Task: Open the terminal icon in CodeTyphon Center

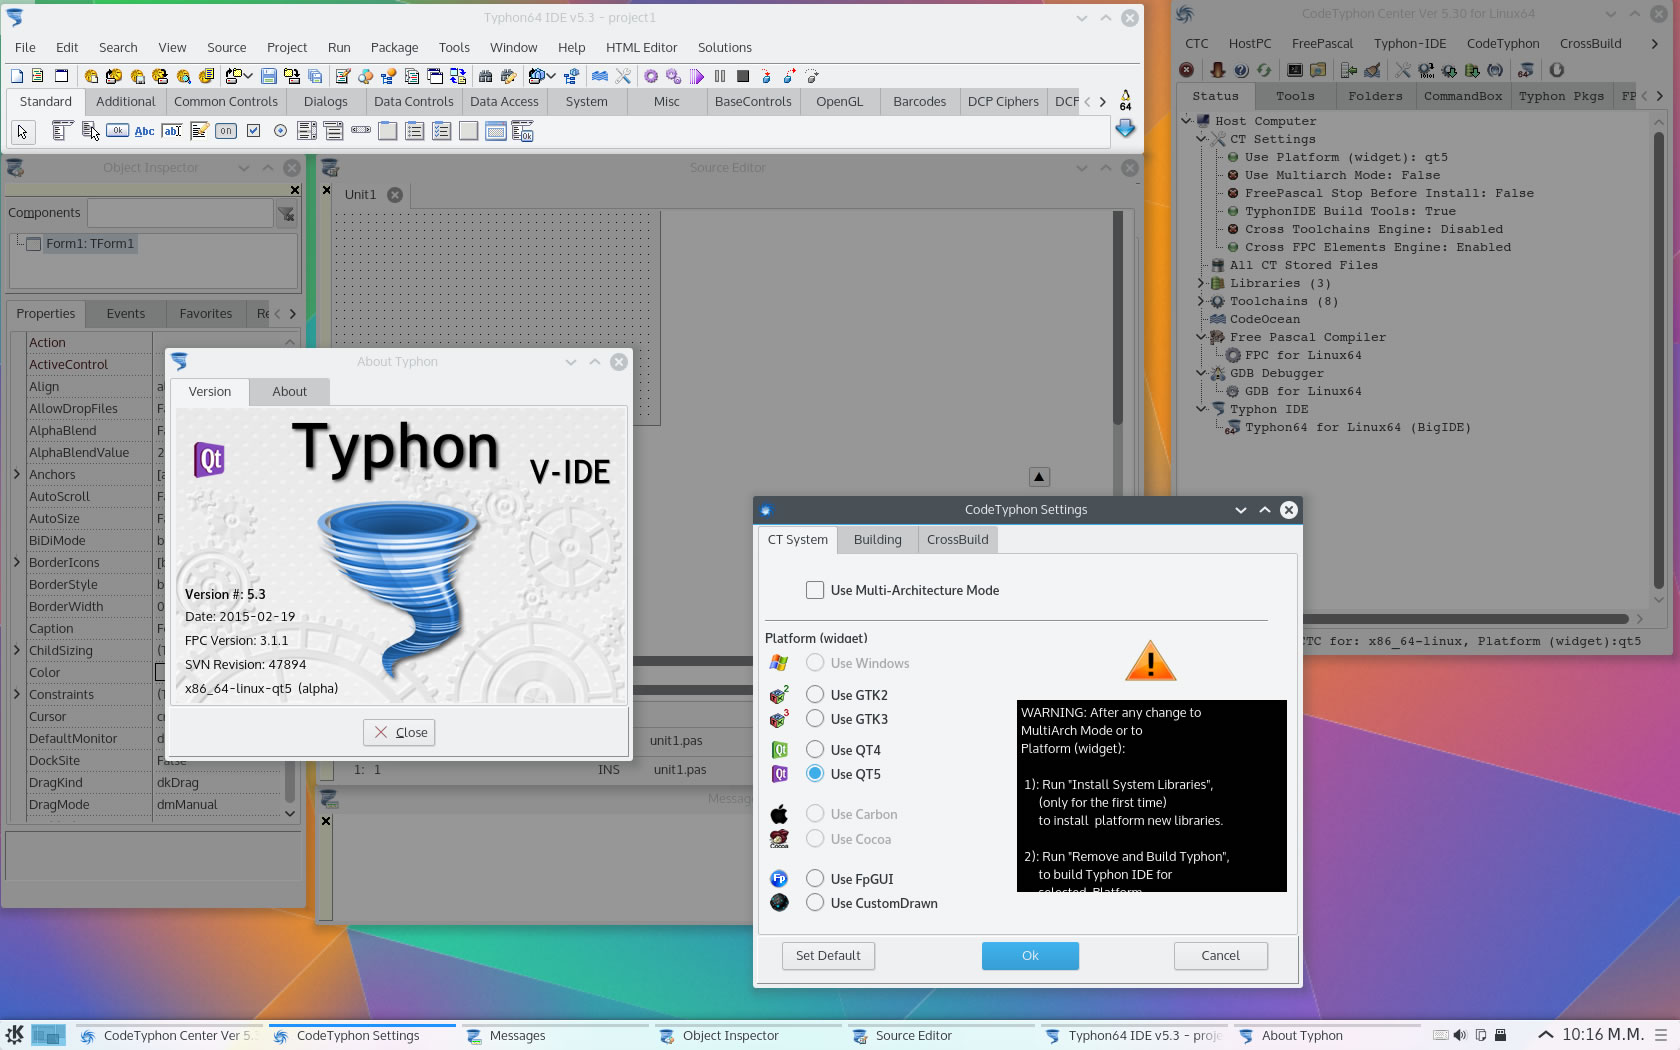Action: (1295, 70)
